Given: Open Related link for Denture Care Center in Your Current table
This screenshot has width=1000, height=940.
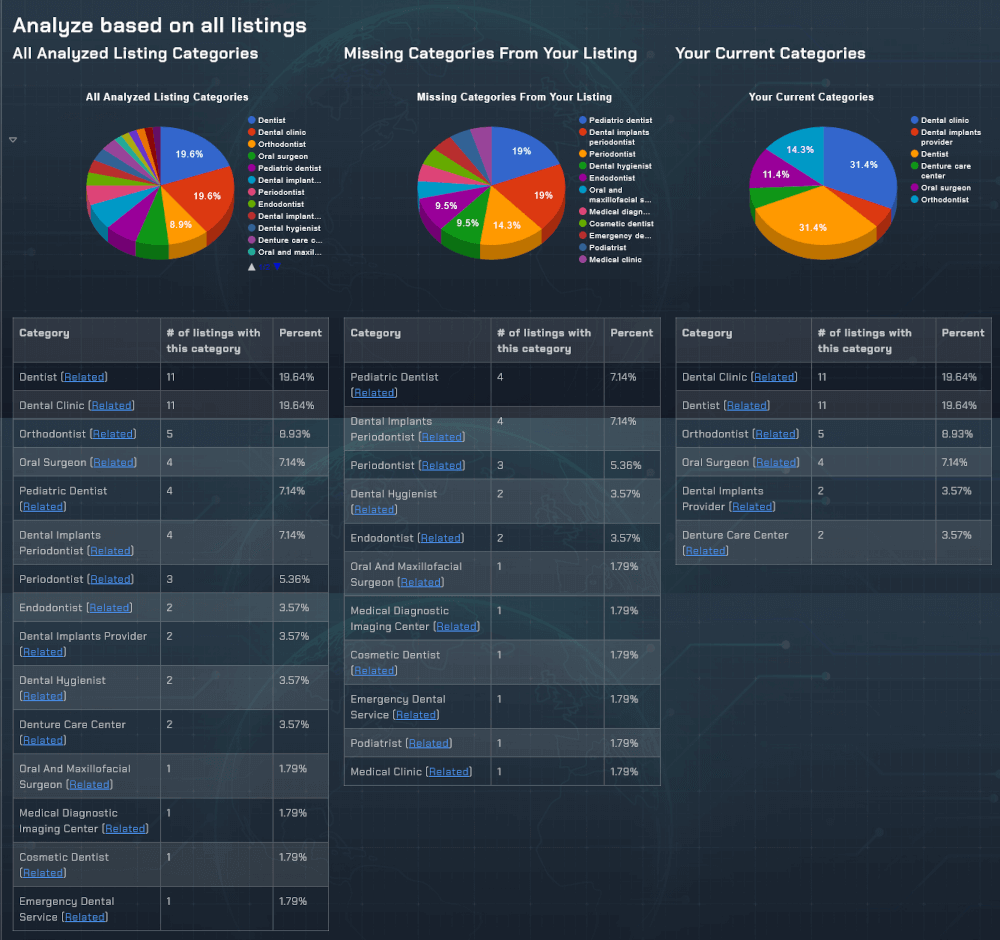Looking at the screenshot, I should [x=706, y=551].
